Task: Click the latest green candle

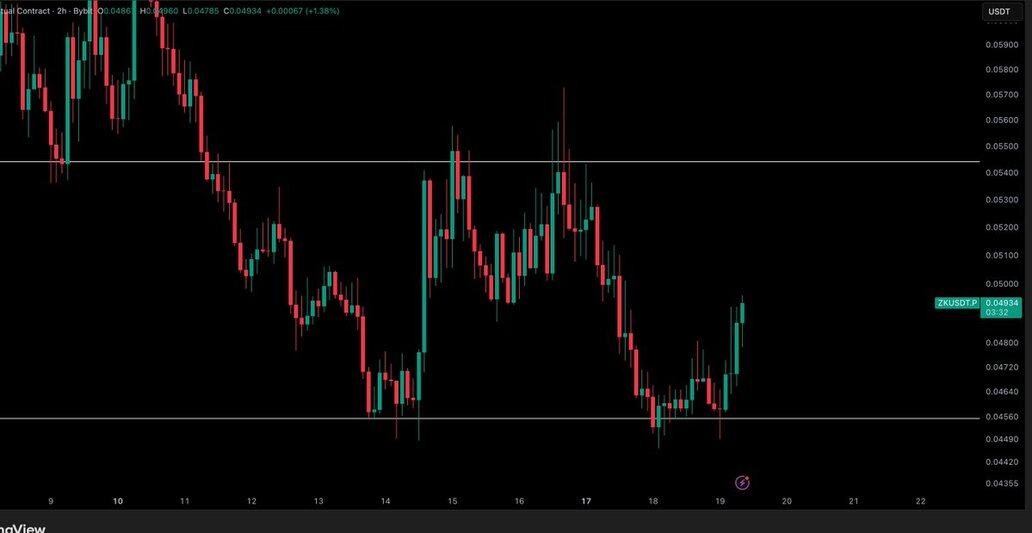Action: [x=743, y=313]
